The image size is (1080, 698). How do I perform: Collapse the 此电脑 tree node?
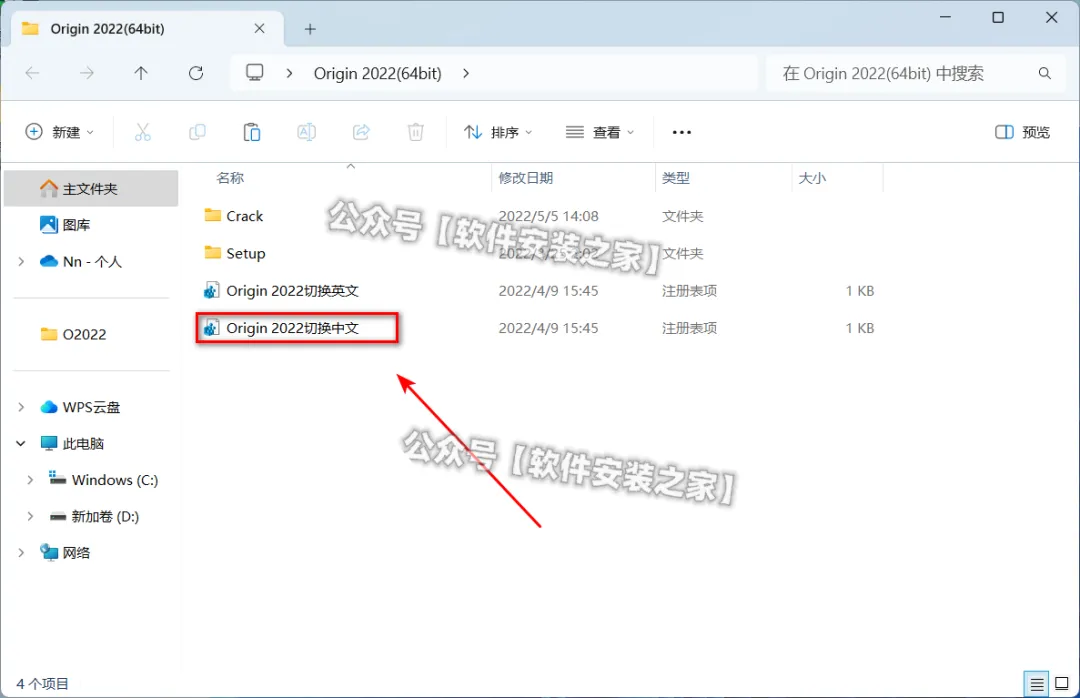tap(21, 444)
